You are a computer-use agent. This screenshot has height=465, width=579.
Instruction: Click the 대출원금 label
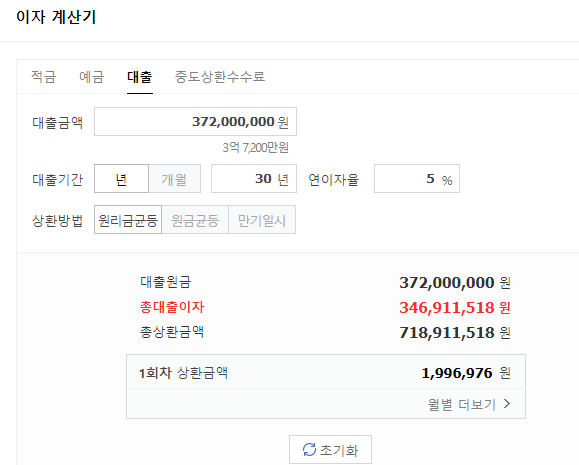point(165,282)
